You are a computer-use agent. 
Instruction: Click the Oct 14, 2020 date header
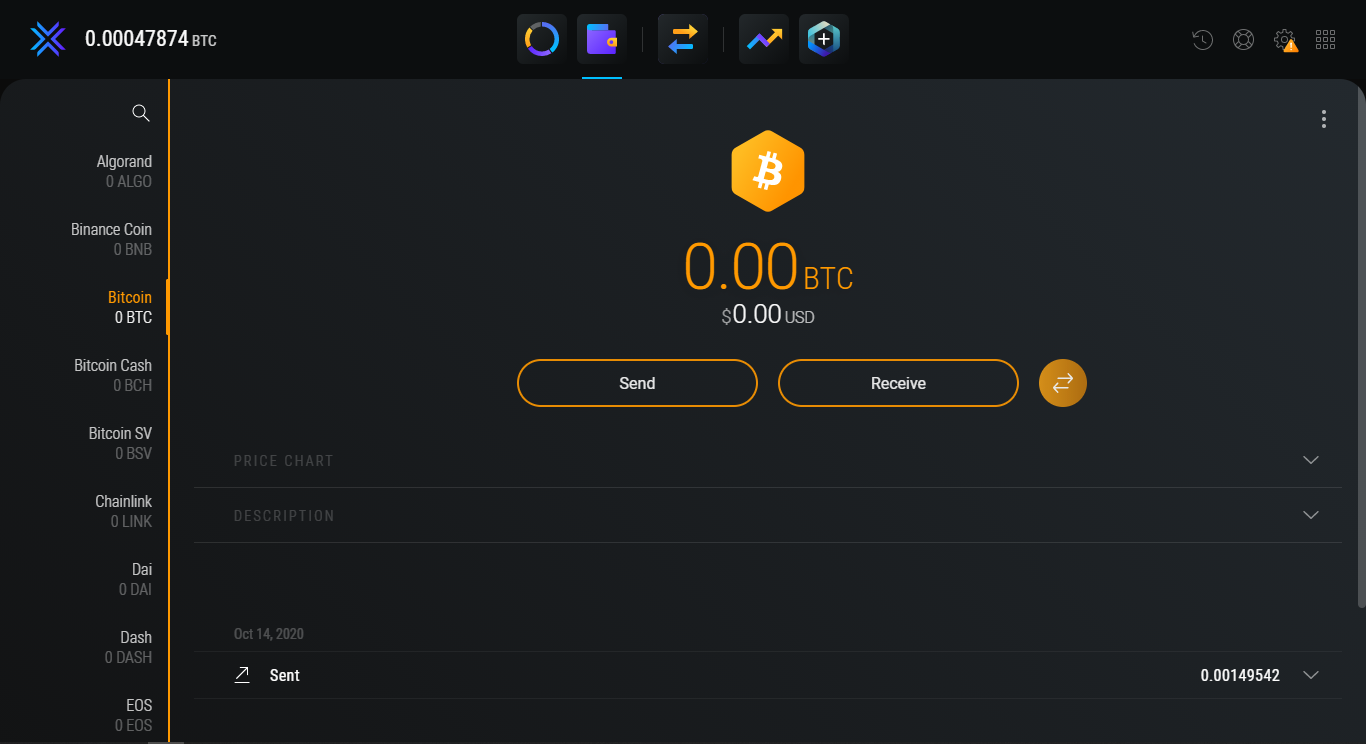click(x=269, y=634)
